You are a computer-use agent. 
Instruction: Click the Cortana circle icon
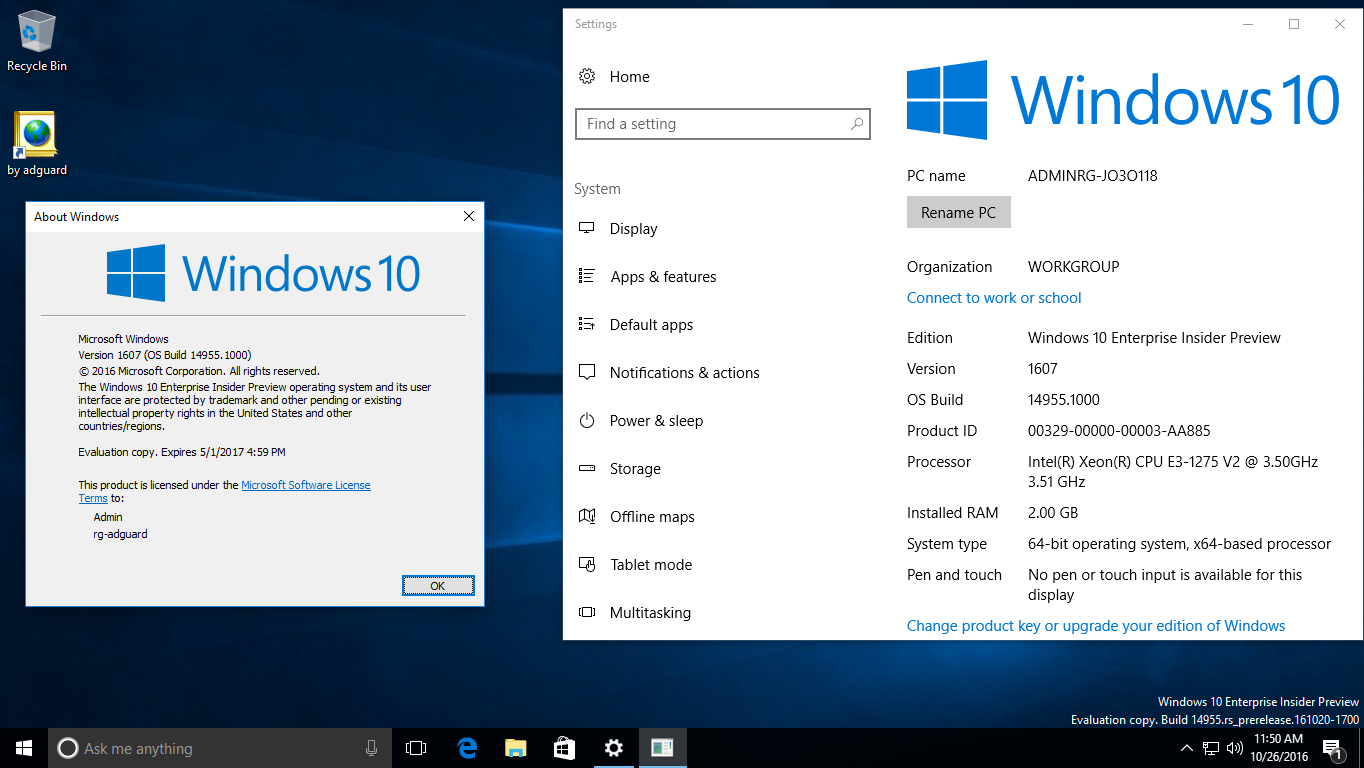tap(68, 748)
